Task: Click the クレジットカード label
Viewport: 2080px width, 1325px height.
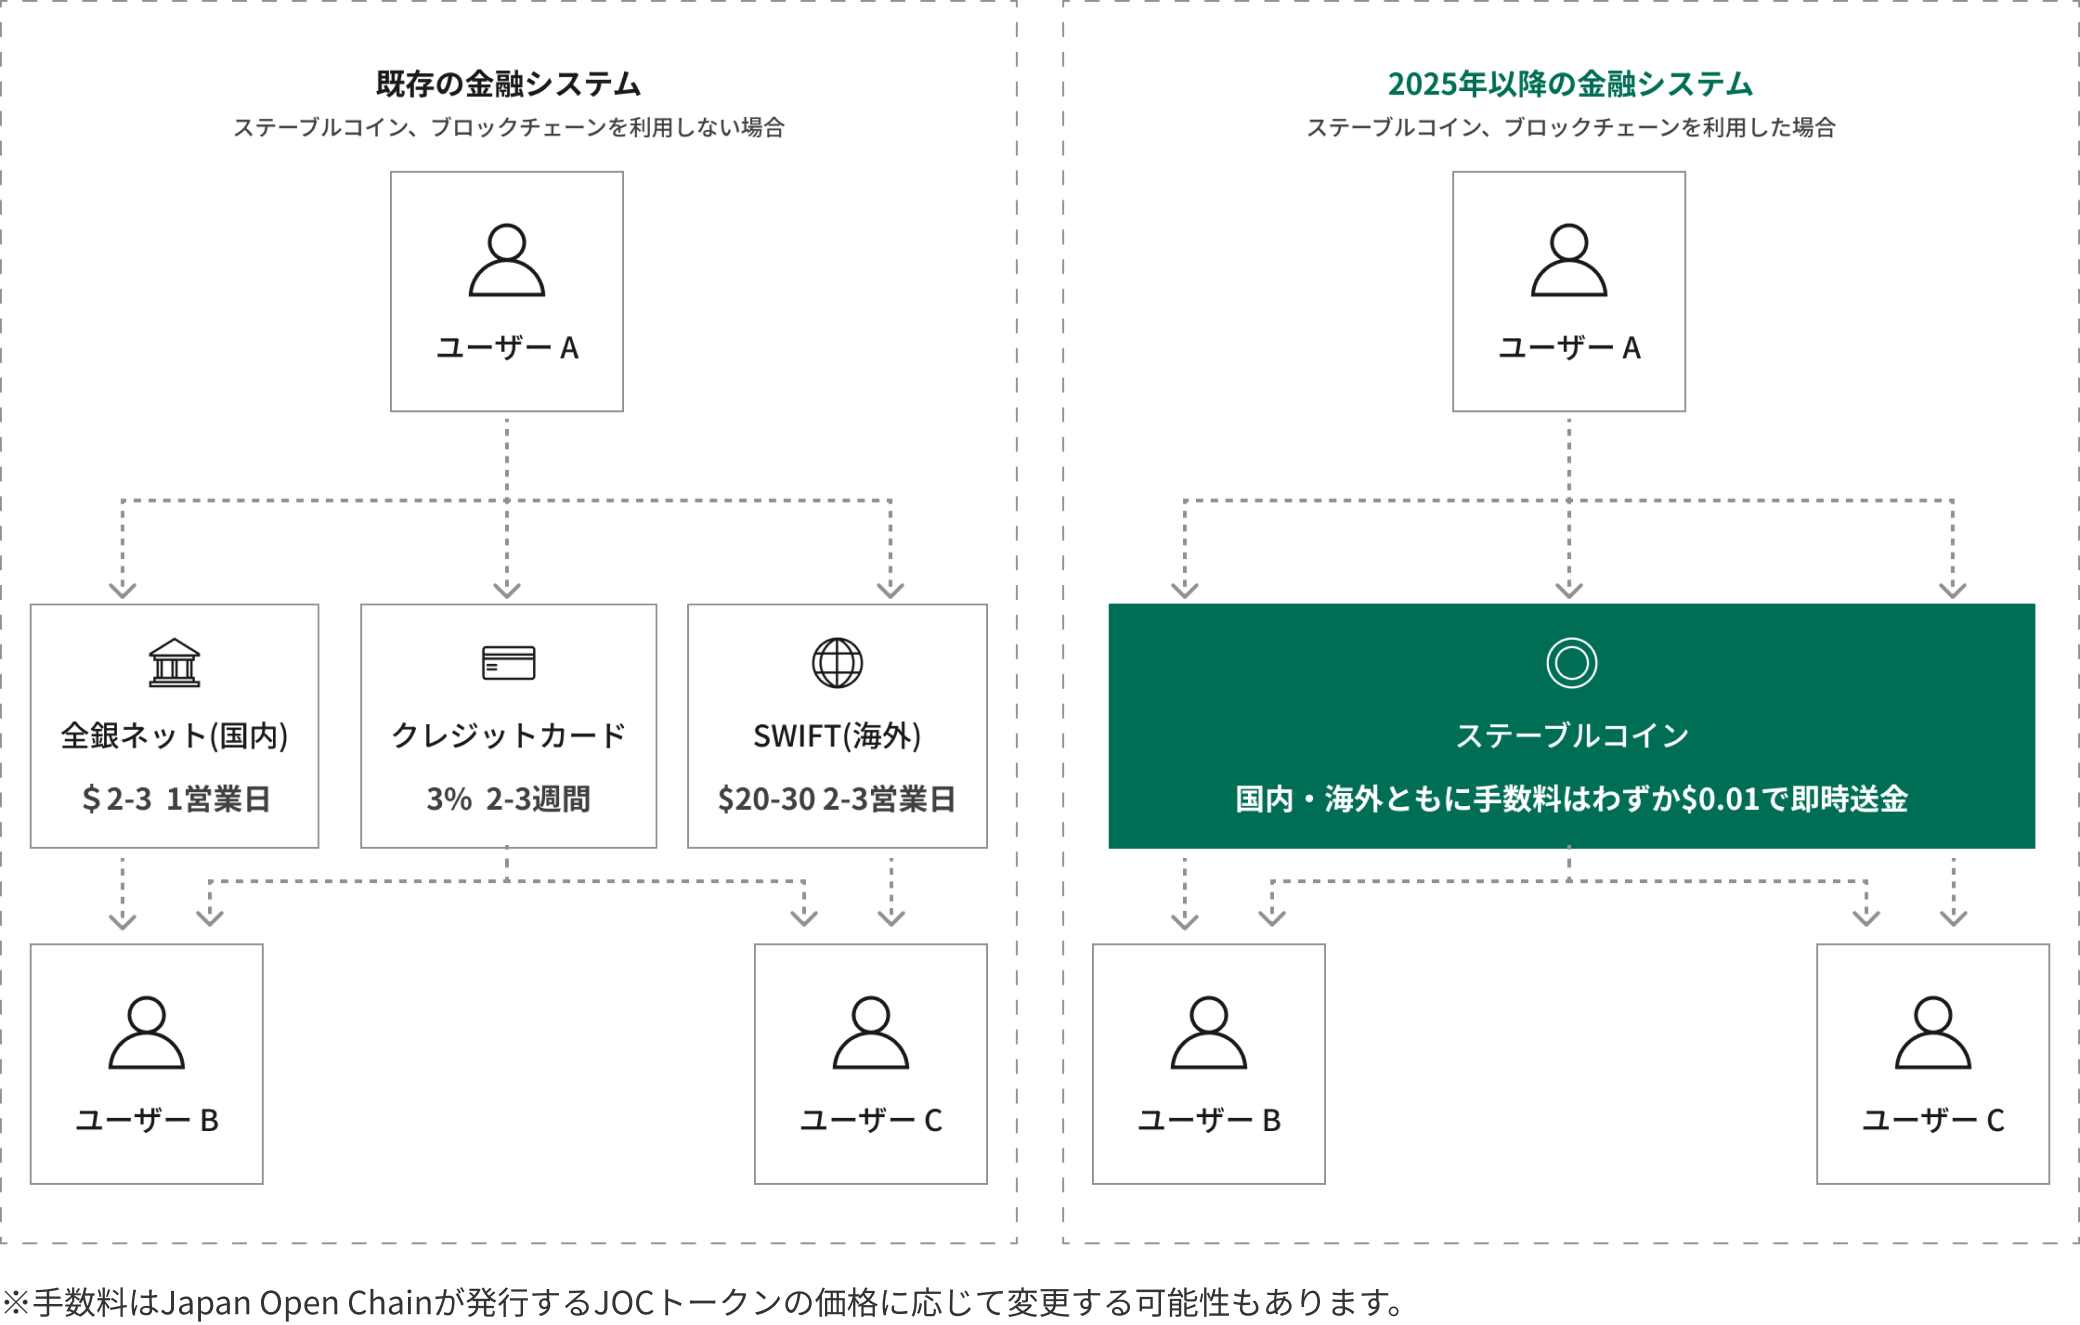Action: click(508, 736)
